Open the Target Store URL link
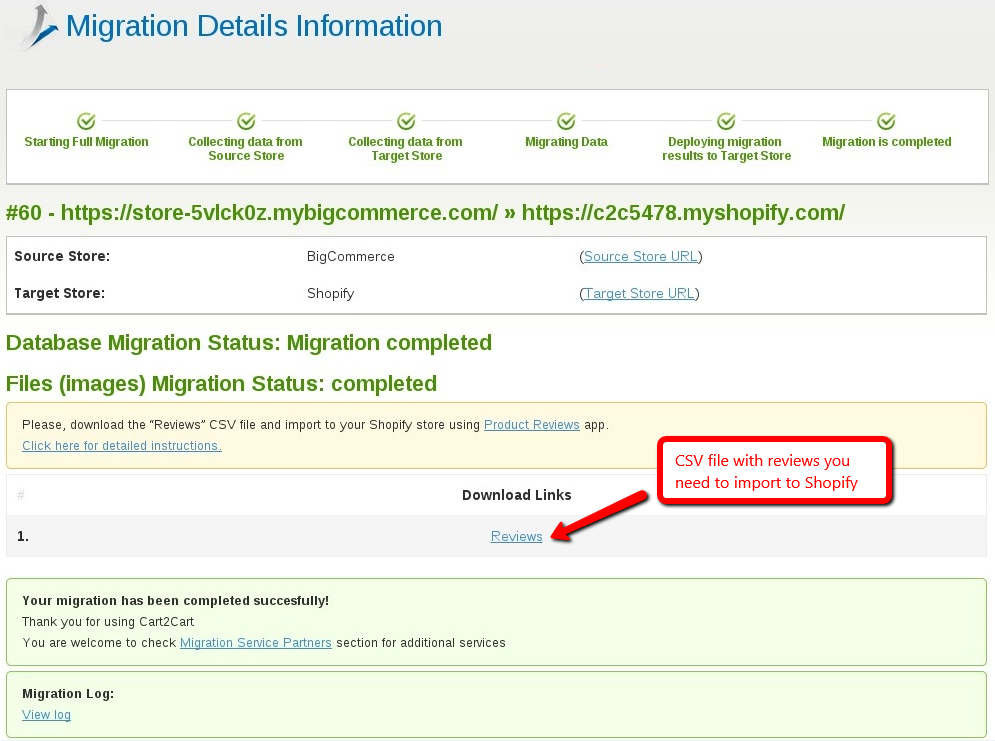The height and width of the screenshot is (741, 995). coord(639,294)
